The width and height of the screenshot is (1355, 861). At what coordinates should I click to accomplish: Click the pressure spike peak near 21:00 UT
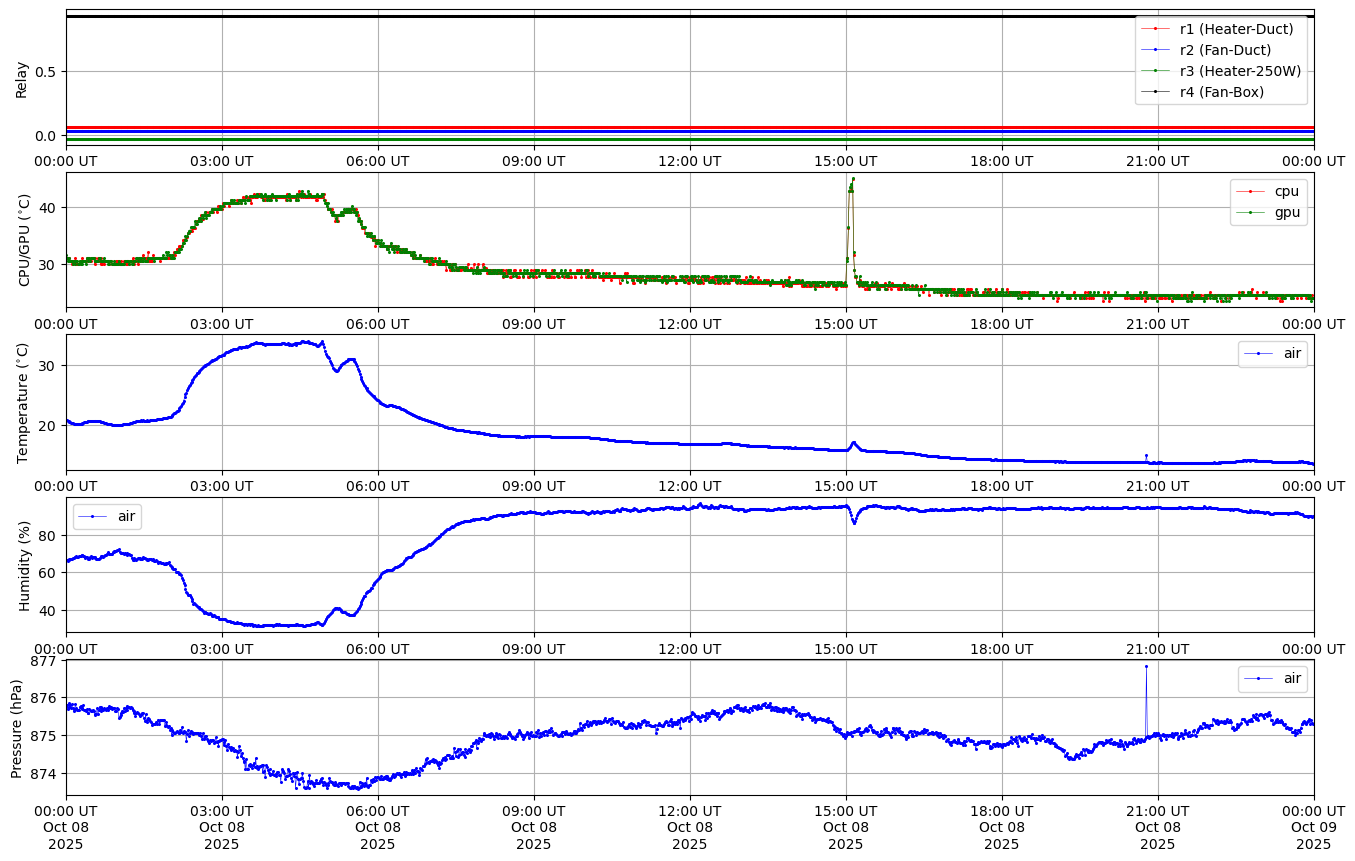point(1146,666)
